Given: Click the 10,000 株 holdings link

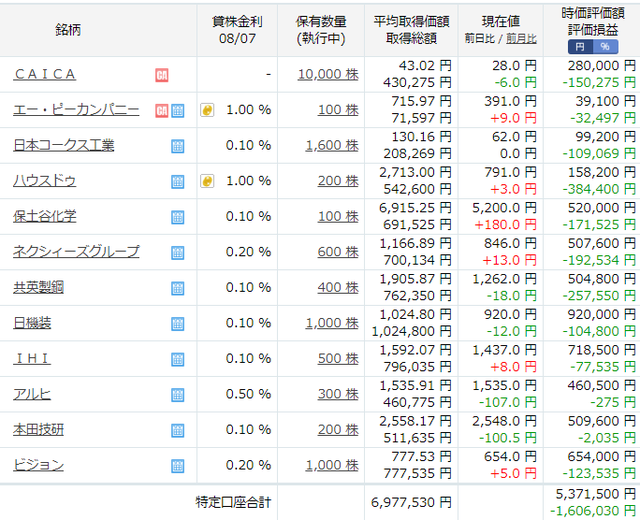Looking at the screenshot, I should point(328,74).
